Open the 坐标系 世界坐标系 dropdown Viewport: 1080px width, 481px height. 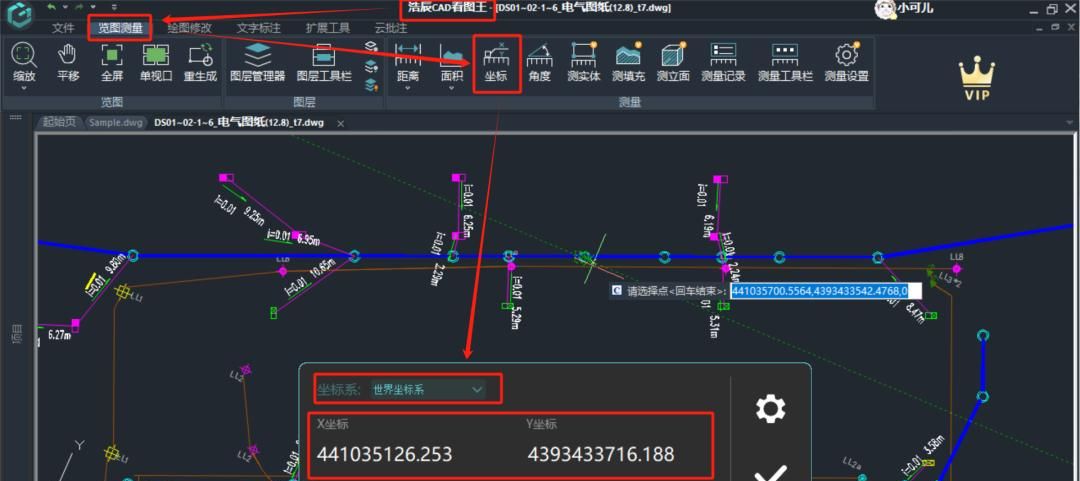point(427,390)
